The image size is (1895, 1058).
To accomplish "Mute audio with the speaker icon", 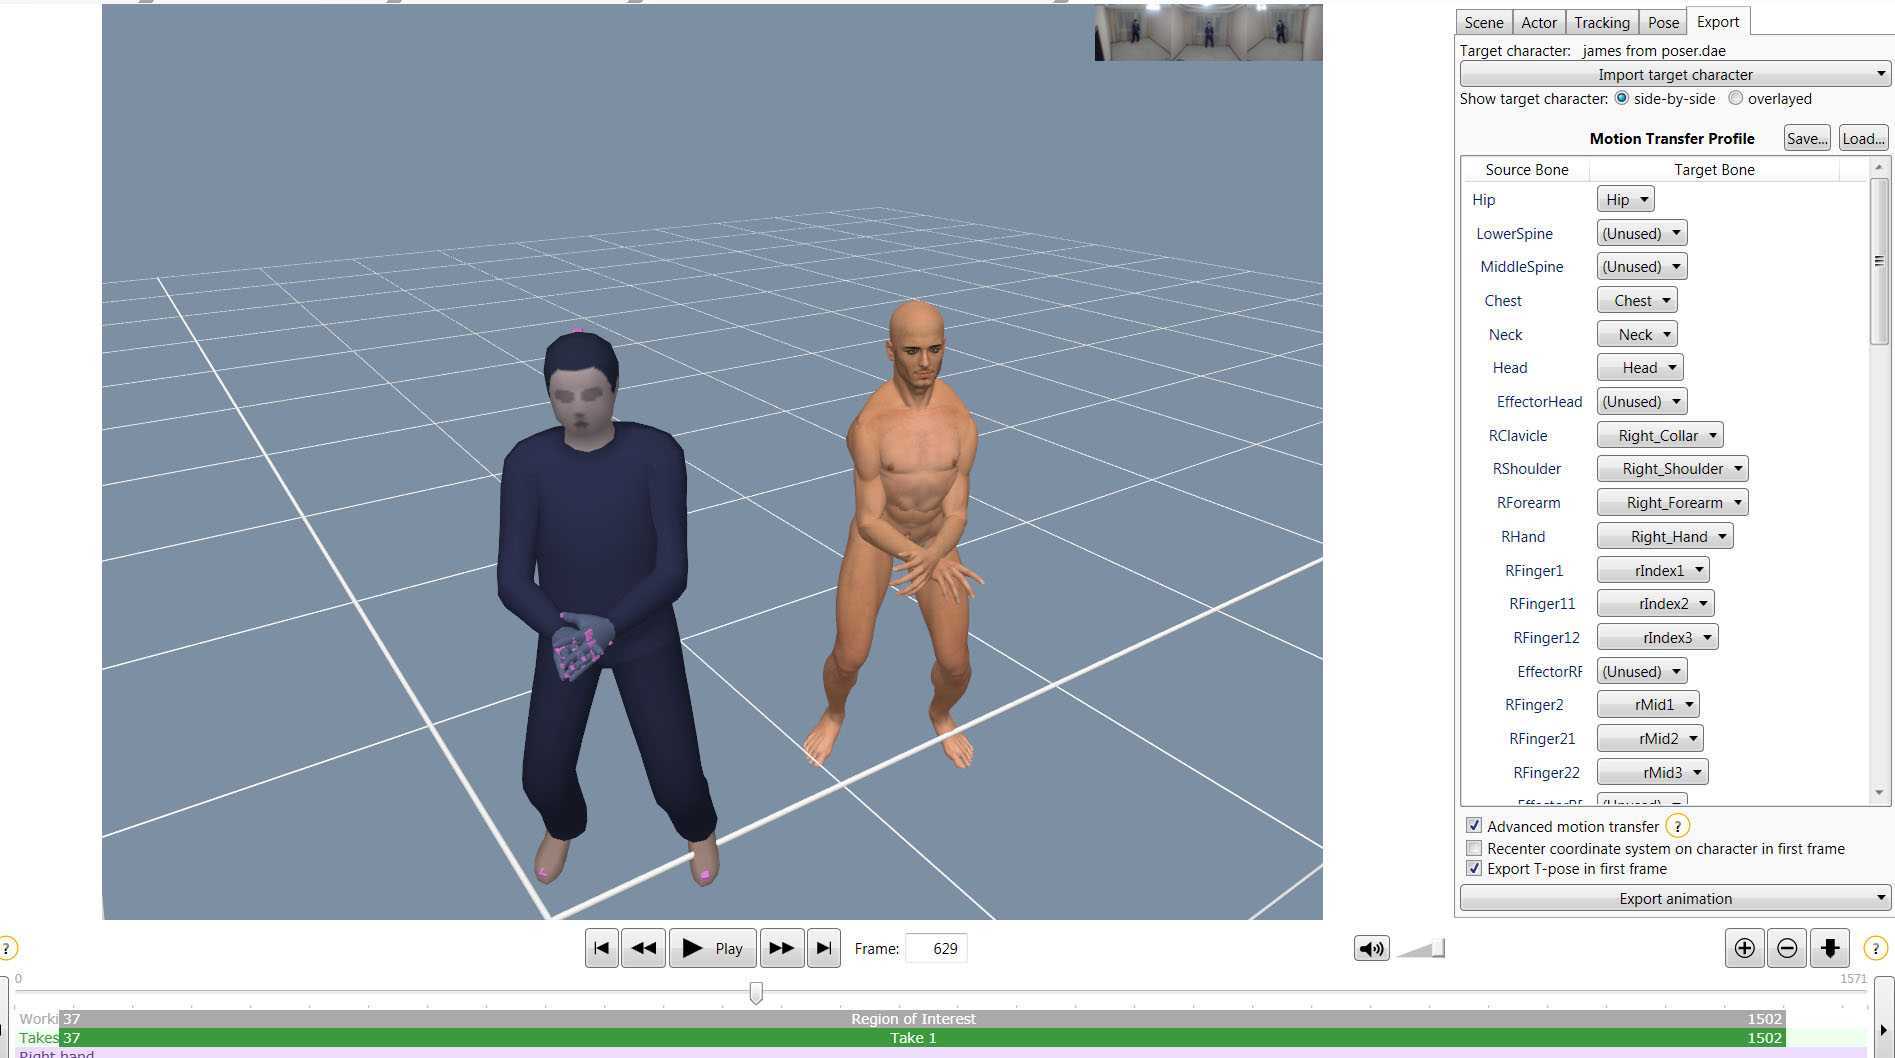I will point(1372,948).
